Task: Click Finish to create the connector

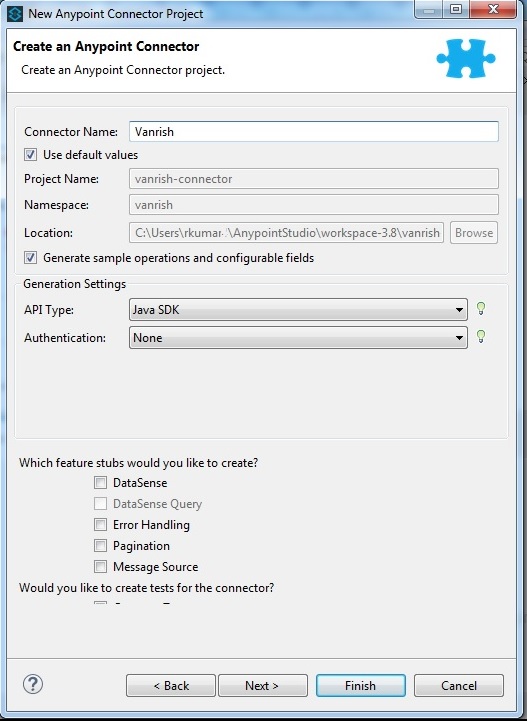Action: [361, 686]
